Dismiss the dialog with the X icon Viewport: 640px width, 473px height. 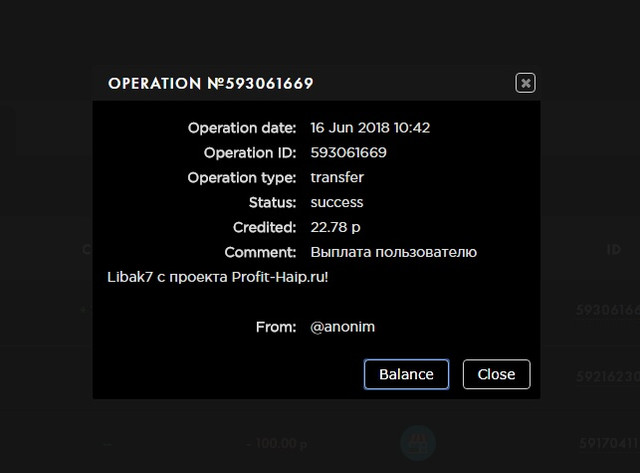point(525,83)
